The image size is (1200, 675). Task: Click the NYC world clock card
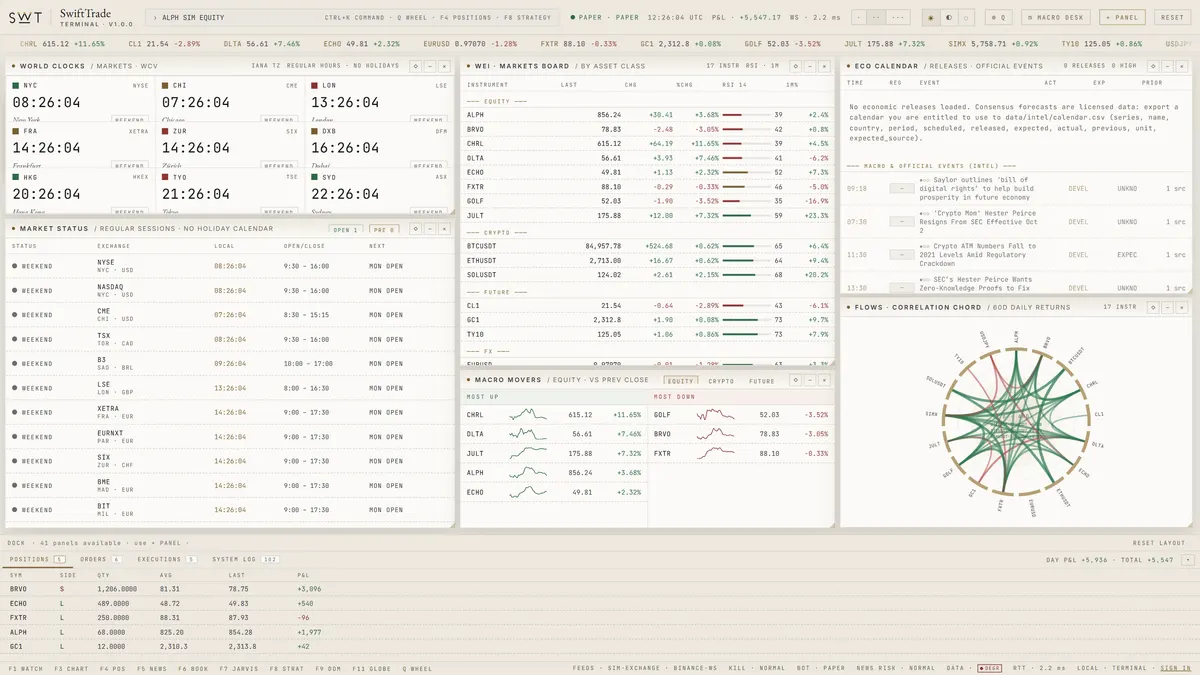(80, 98)
